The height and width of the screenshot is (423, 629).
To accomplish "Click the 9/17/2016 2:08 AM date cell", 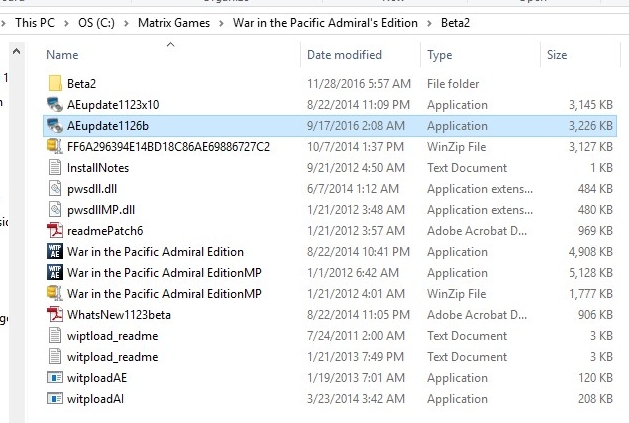I will pyautogui.click(x=356, y=126).
